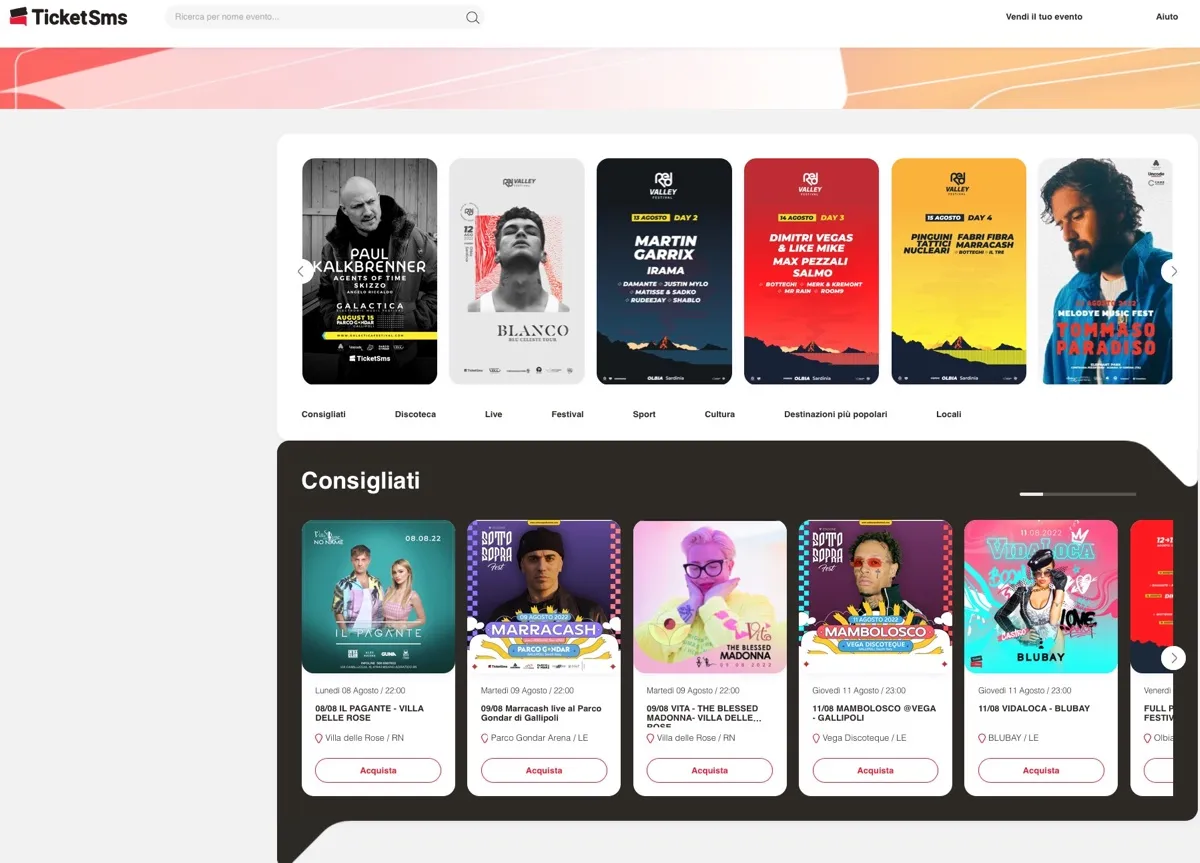Click the Consigliati carousel progress bar
This screenshot has height=863, width=1200.
coord(1078,494)
